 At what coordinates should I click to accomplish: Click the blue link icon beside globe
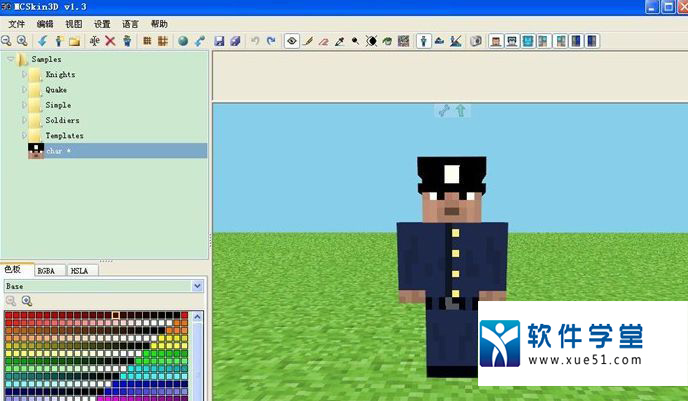click(x=200, y=41)
